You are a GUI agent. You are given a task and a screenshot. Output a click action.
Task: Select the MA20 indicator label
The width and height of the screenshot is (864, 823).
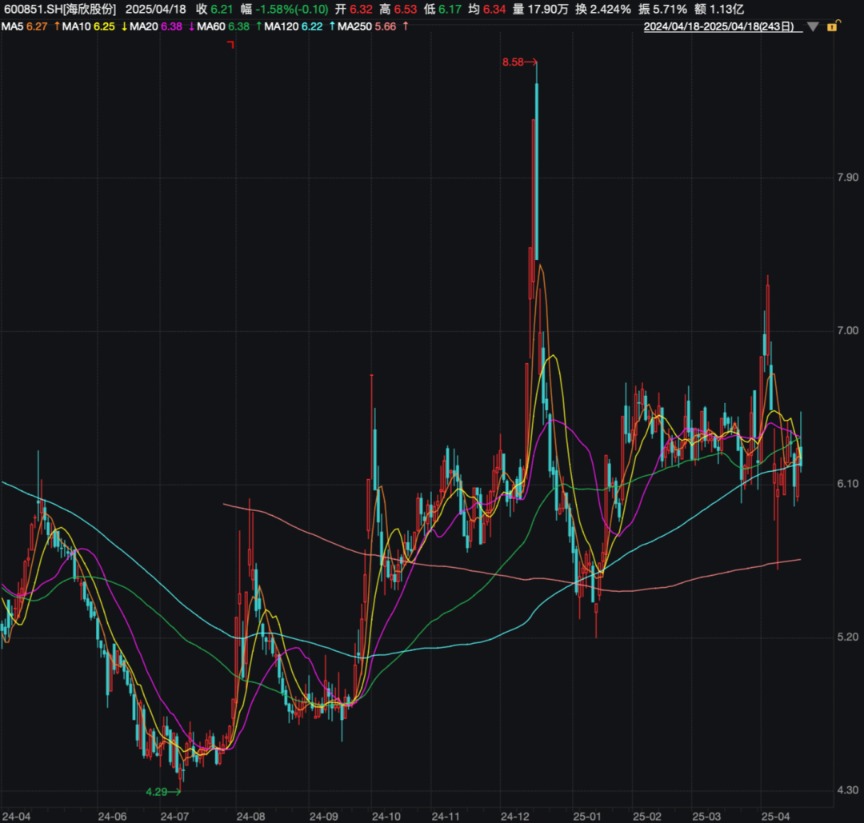pos(144,25)
